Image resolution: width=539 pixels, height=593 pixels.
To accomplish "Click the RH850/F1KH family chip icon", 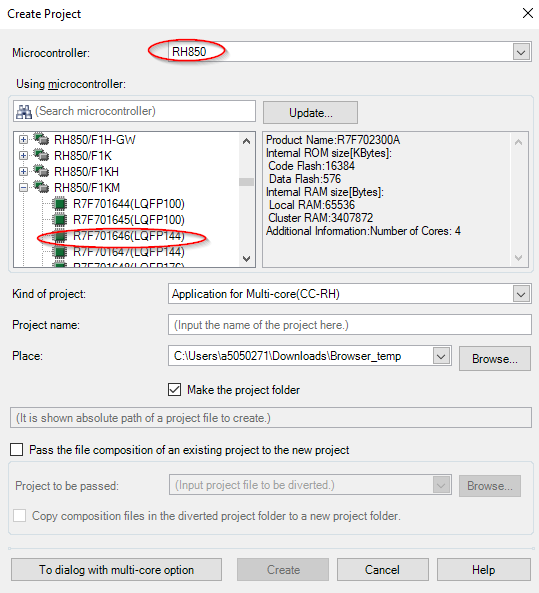I will [x=41, y=171].
